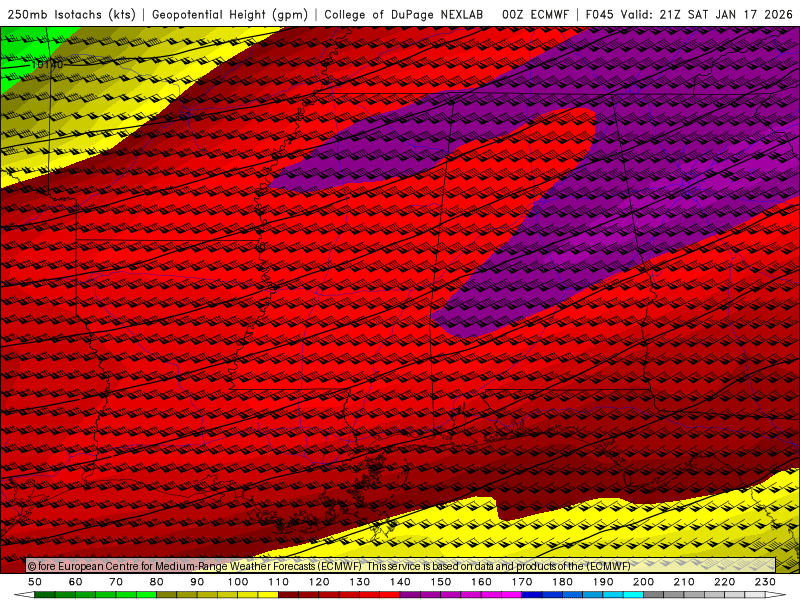Screen dimensions: 800x600
Task: Click legend value 70
Action: tap(116, 582)
